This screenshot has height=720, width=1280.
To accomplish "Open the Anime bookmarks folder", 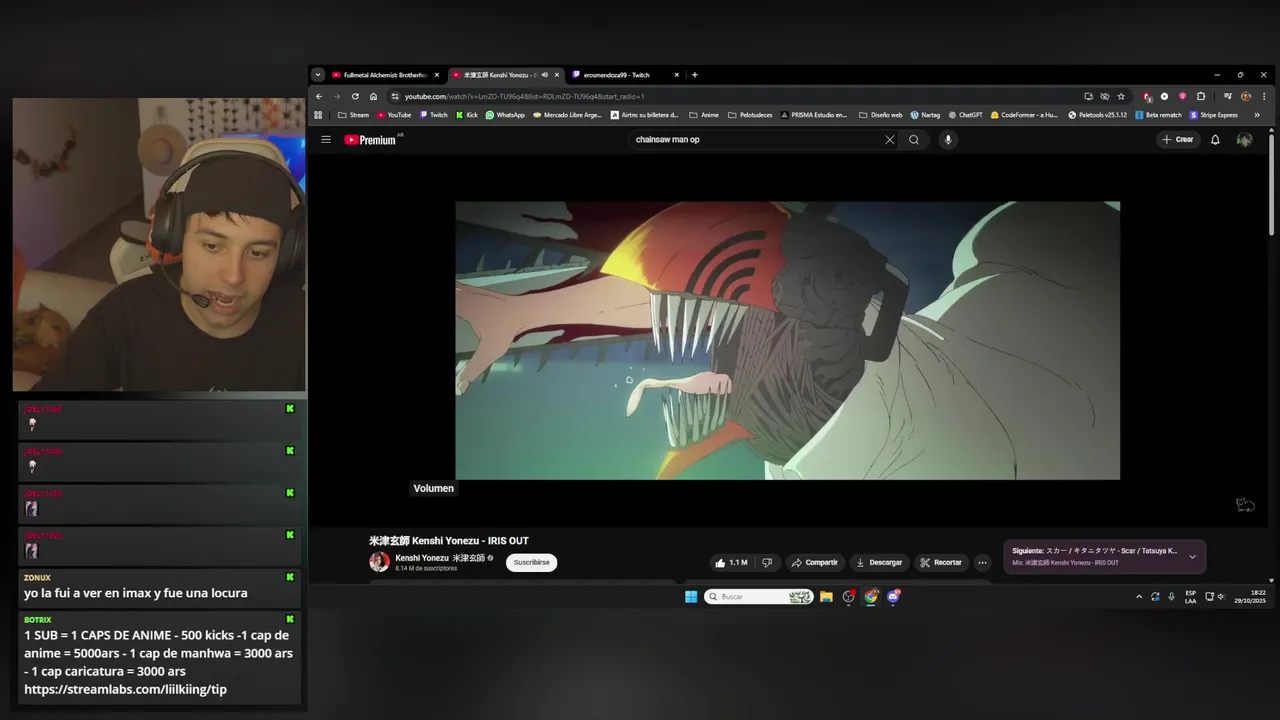I will pos(704,115).
